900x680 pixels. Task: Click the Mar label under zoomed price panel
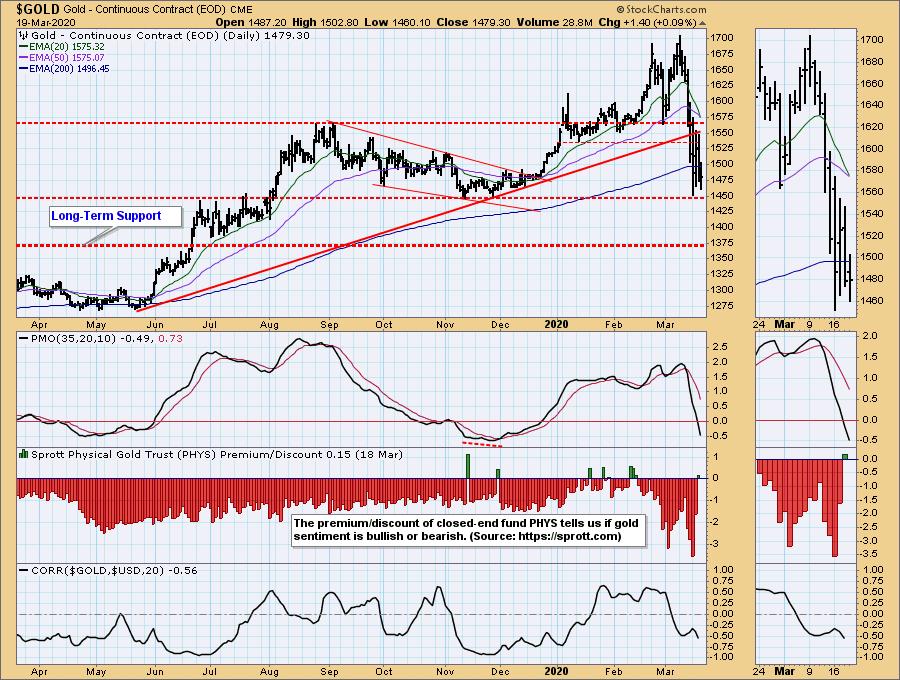pyautogui.click(x=785, y=325)
